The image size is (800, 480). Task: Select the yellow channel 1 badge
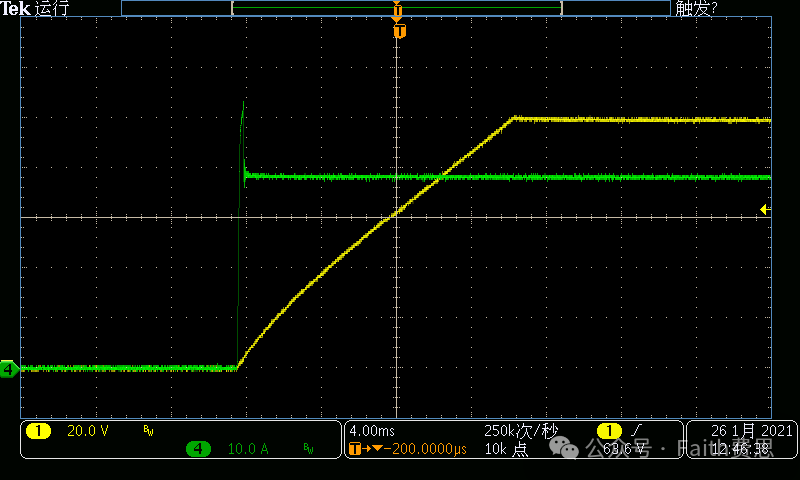[38, 431]
